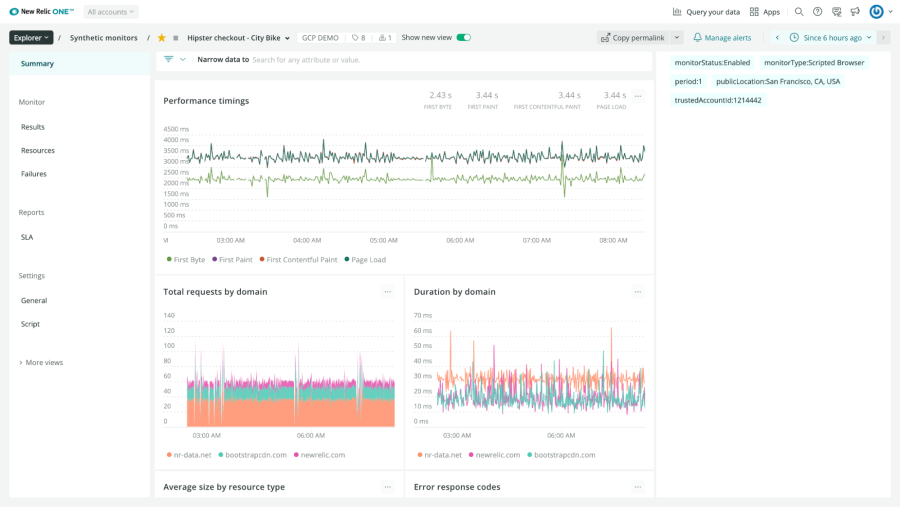This screenshot has height=507, width=900.
Task: Open user menu chevron beside avatar
Action: 890,11
